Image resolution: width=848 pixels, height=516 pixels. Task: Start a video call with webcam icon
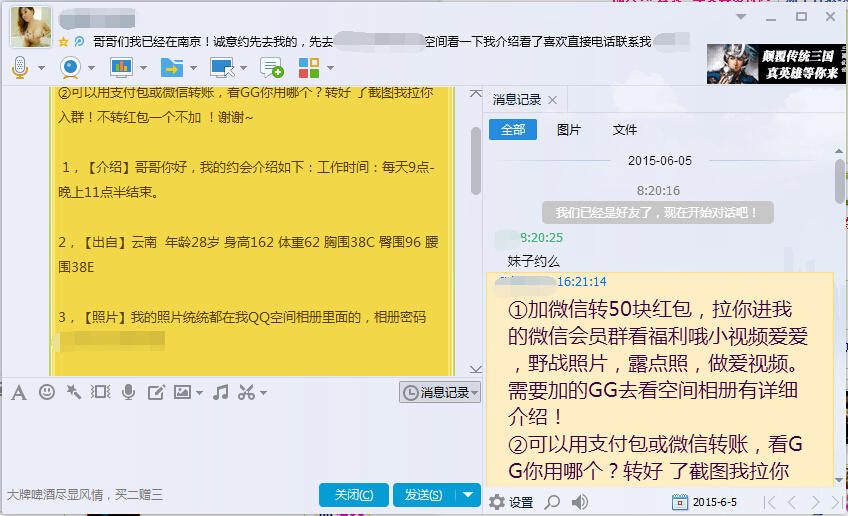[x=70, y=68]
